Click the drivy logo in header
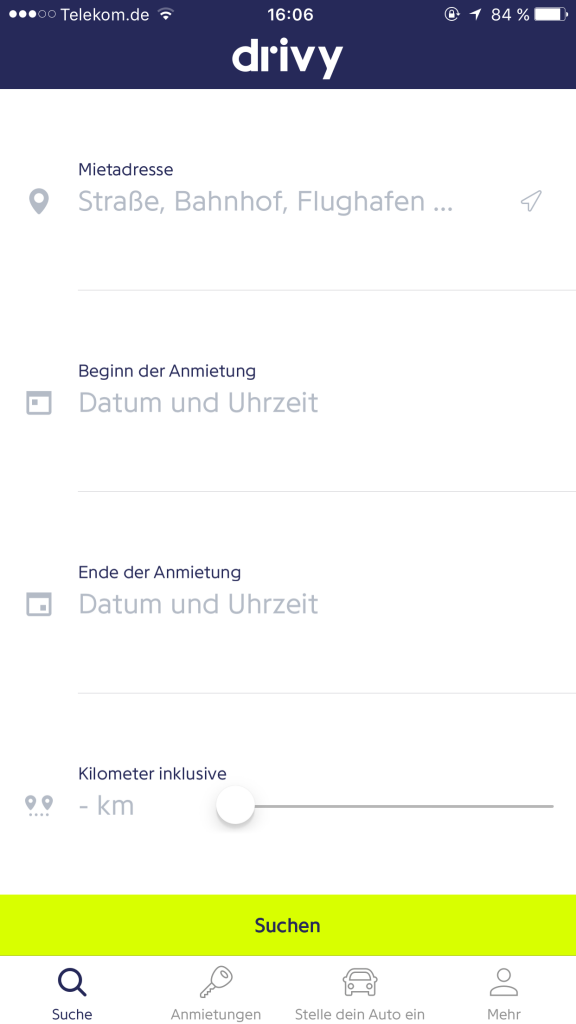 pyautogui.click(x=287, y=57)
